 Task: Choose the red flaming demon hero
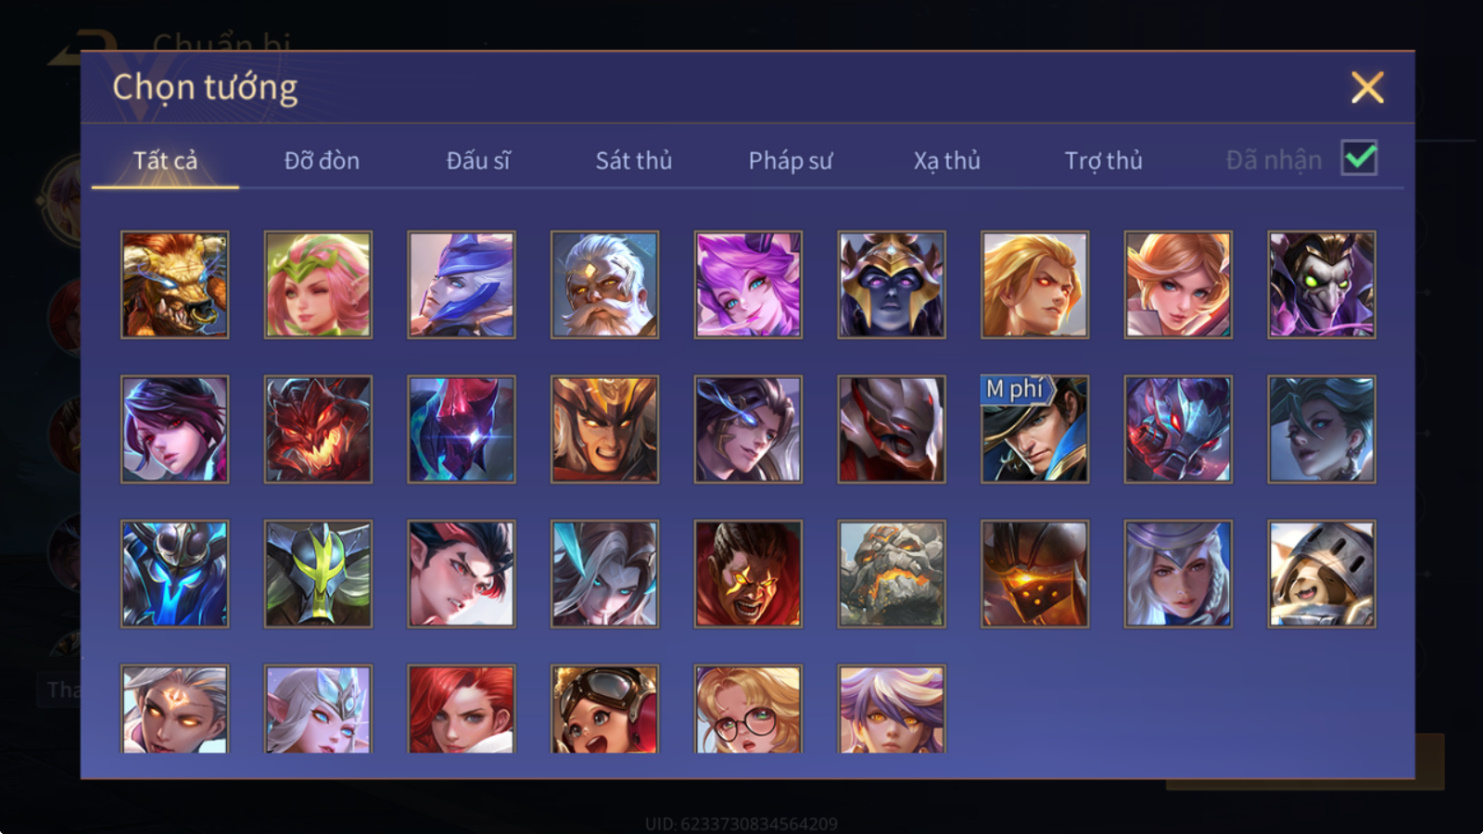point(318,429)
